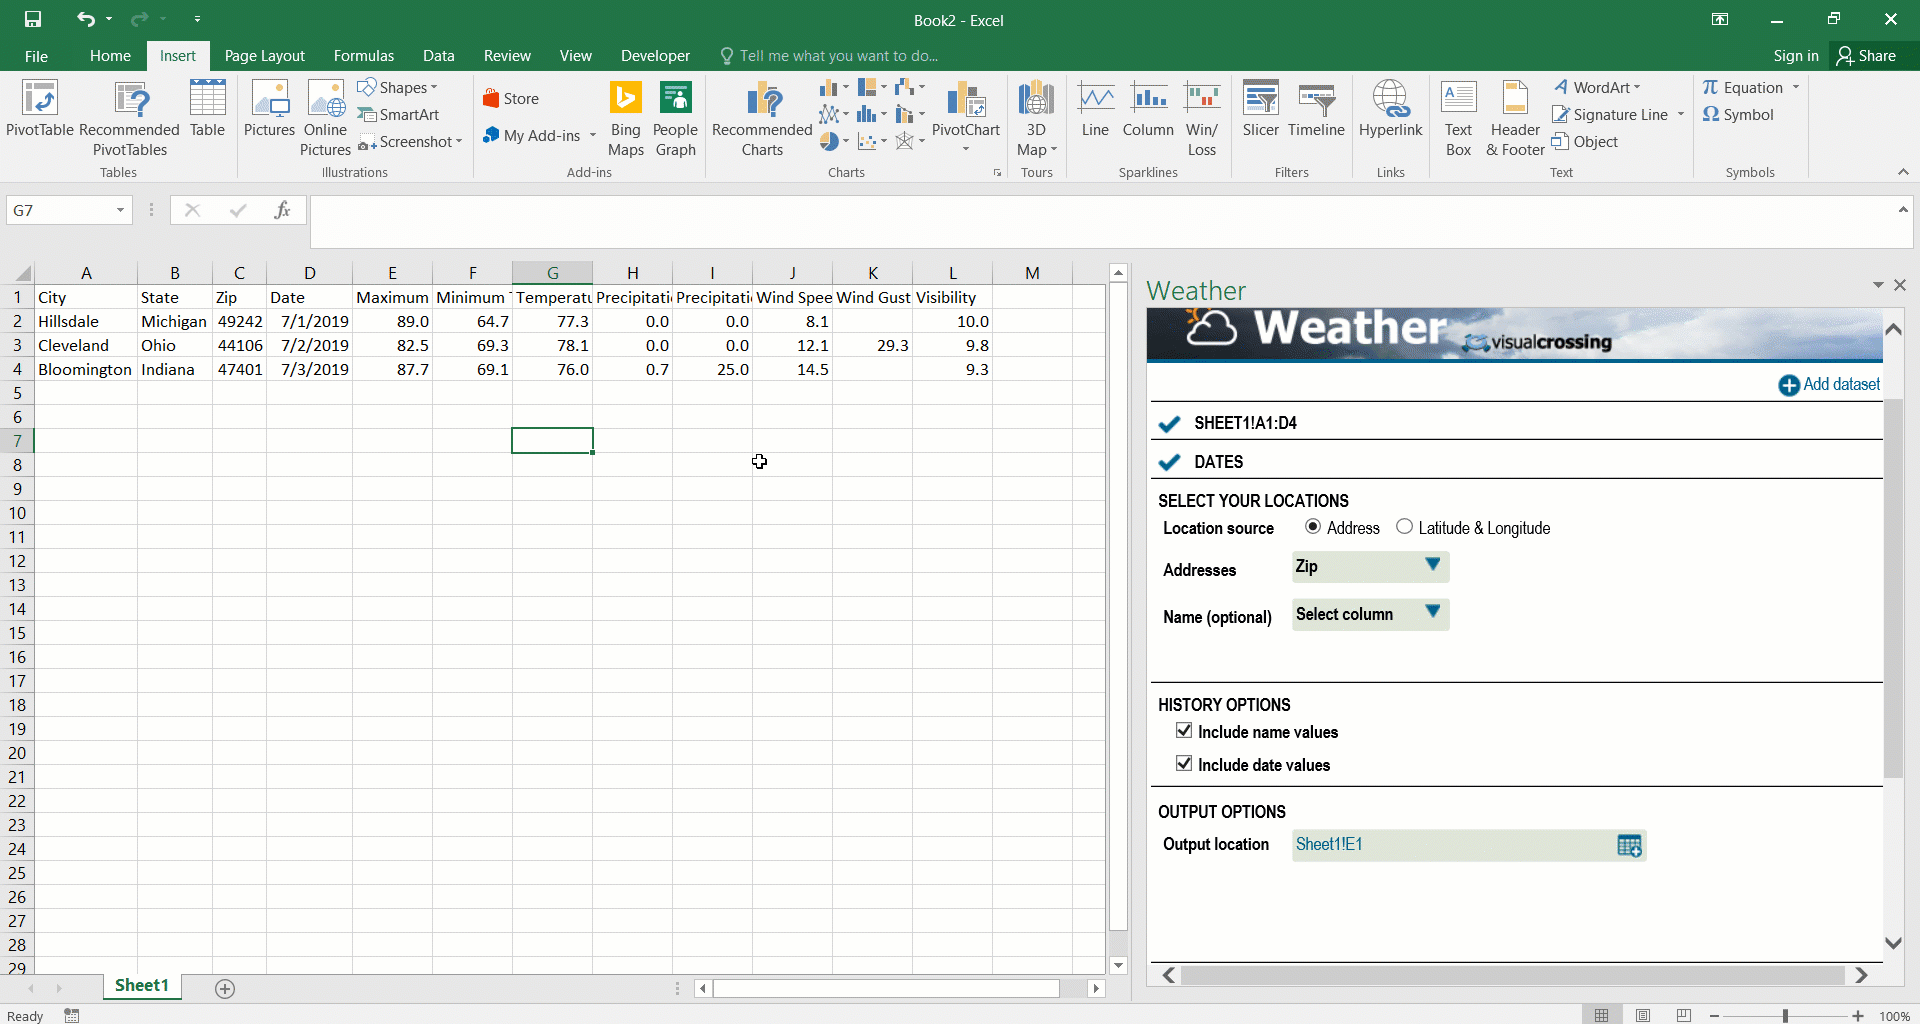Open Bing Maps add-in

[x=625, y=118]
